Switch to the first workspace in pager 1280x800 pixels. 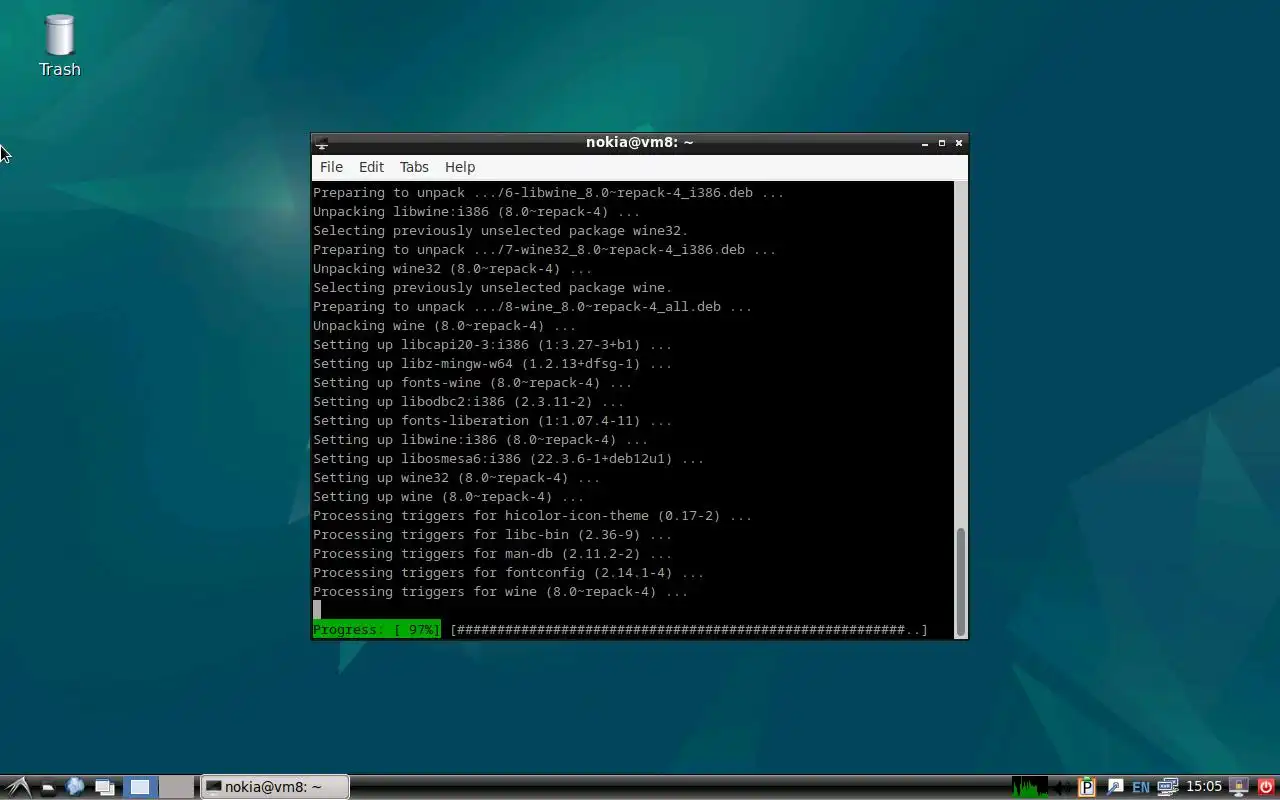tap(140, 787)
